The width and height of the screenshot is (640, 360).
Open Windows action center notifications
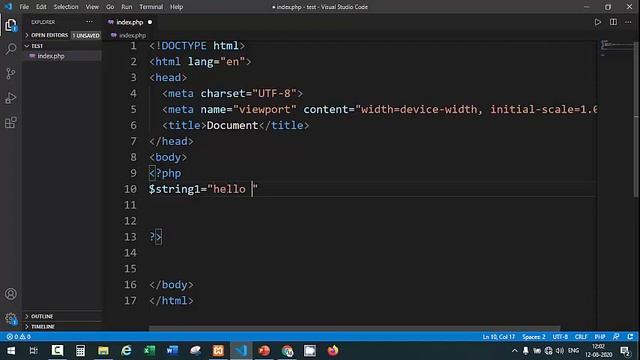click(x=625, y=351)
